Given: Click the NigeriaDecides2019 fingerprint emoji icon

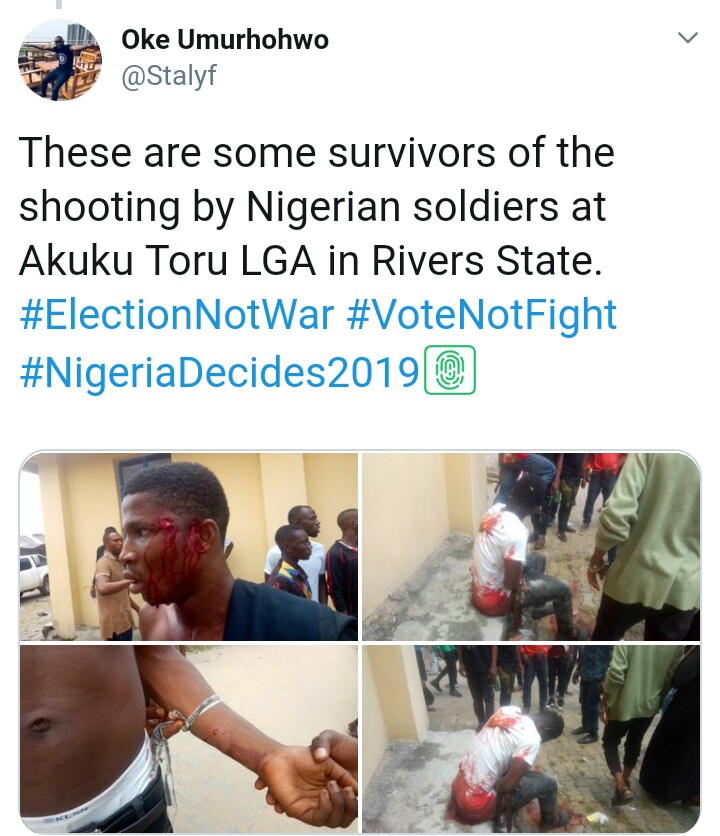Looking at the screenshot, I should [450, 371].
